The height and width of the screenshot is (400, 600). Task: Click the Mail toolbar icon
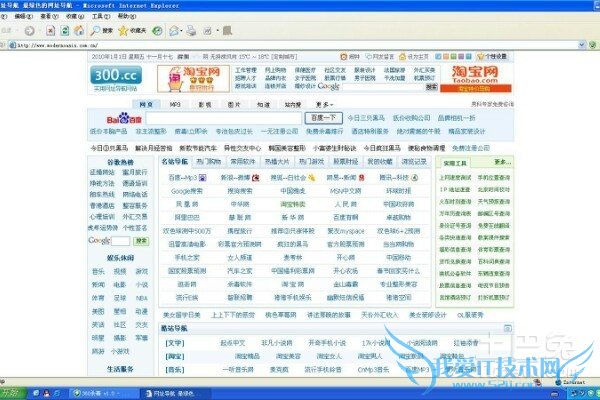(x=174, y=31)
